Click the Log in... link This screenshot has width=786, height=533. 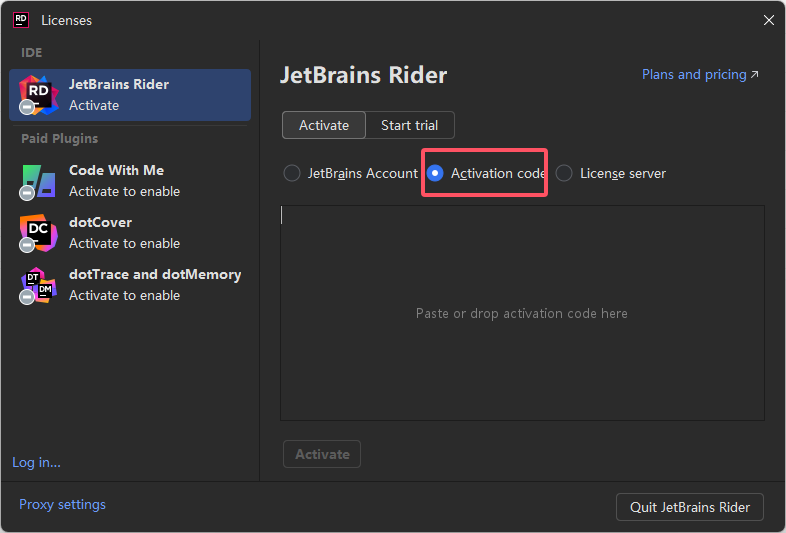[x=36, y=462]
